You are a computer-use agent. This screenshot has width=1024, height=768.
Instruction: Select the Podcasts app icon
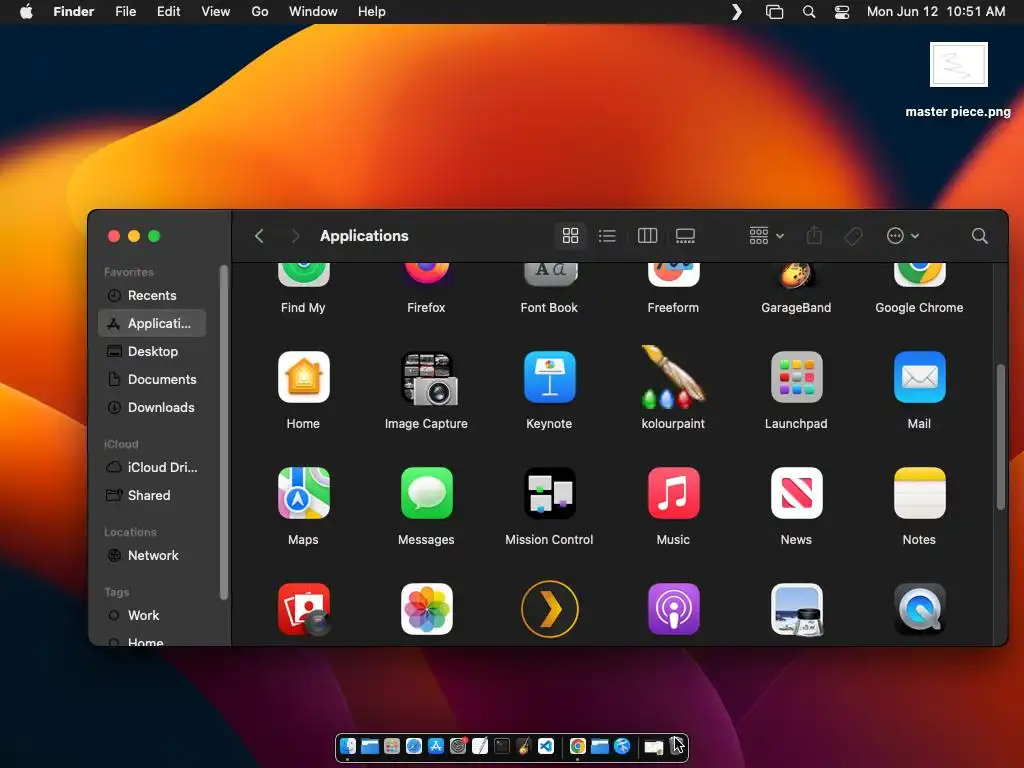(x=673, y=609)
